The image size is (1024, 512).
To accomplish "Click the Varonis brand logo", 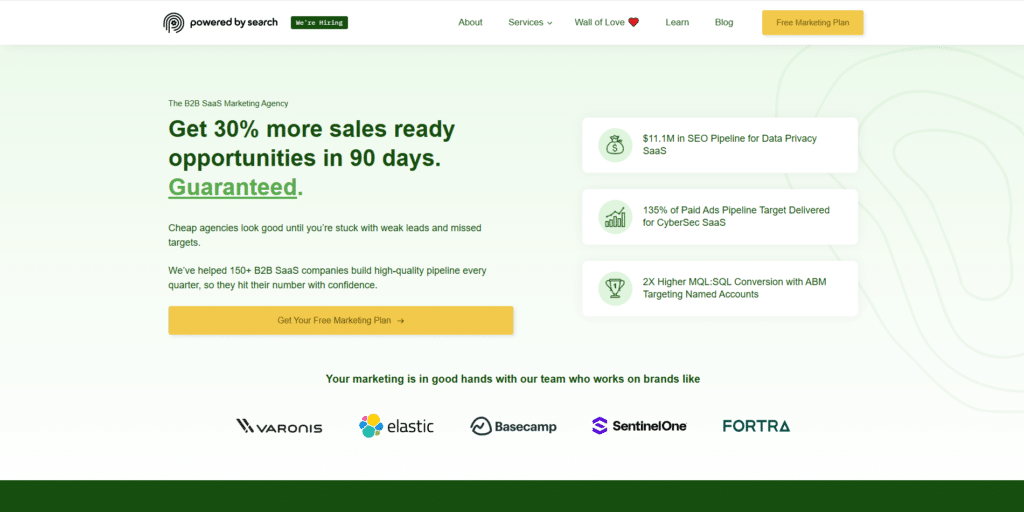I will coord(279,426).
